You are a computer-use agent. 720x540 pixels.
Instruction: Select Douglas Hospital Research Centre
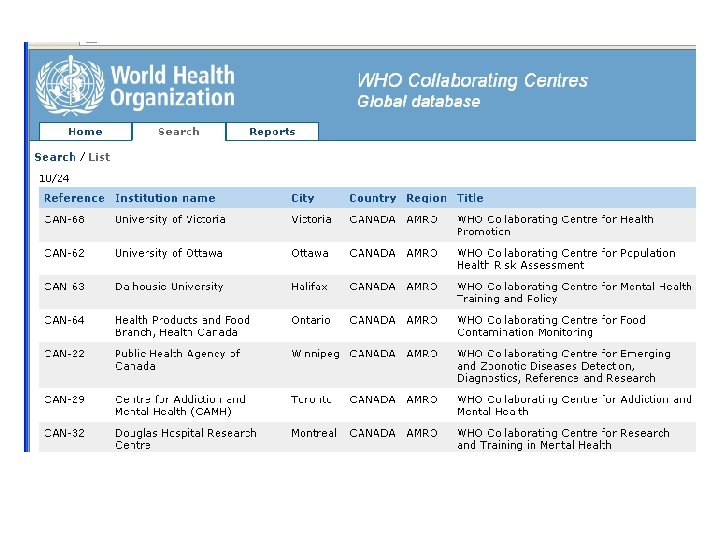(186, 439)
